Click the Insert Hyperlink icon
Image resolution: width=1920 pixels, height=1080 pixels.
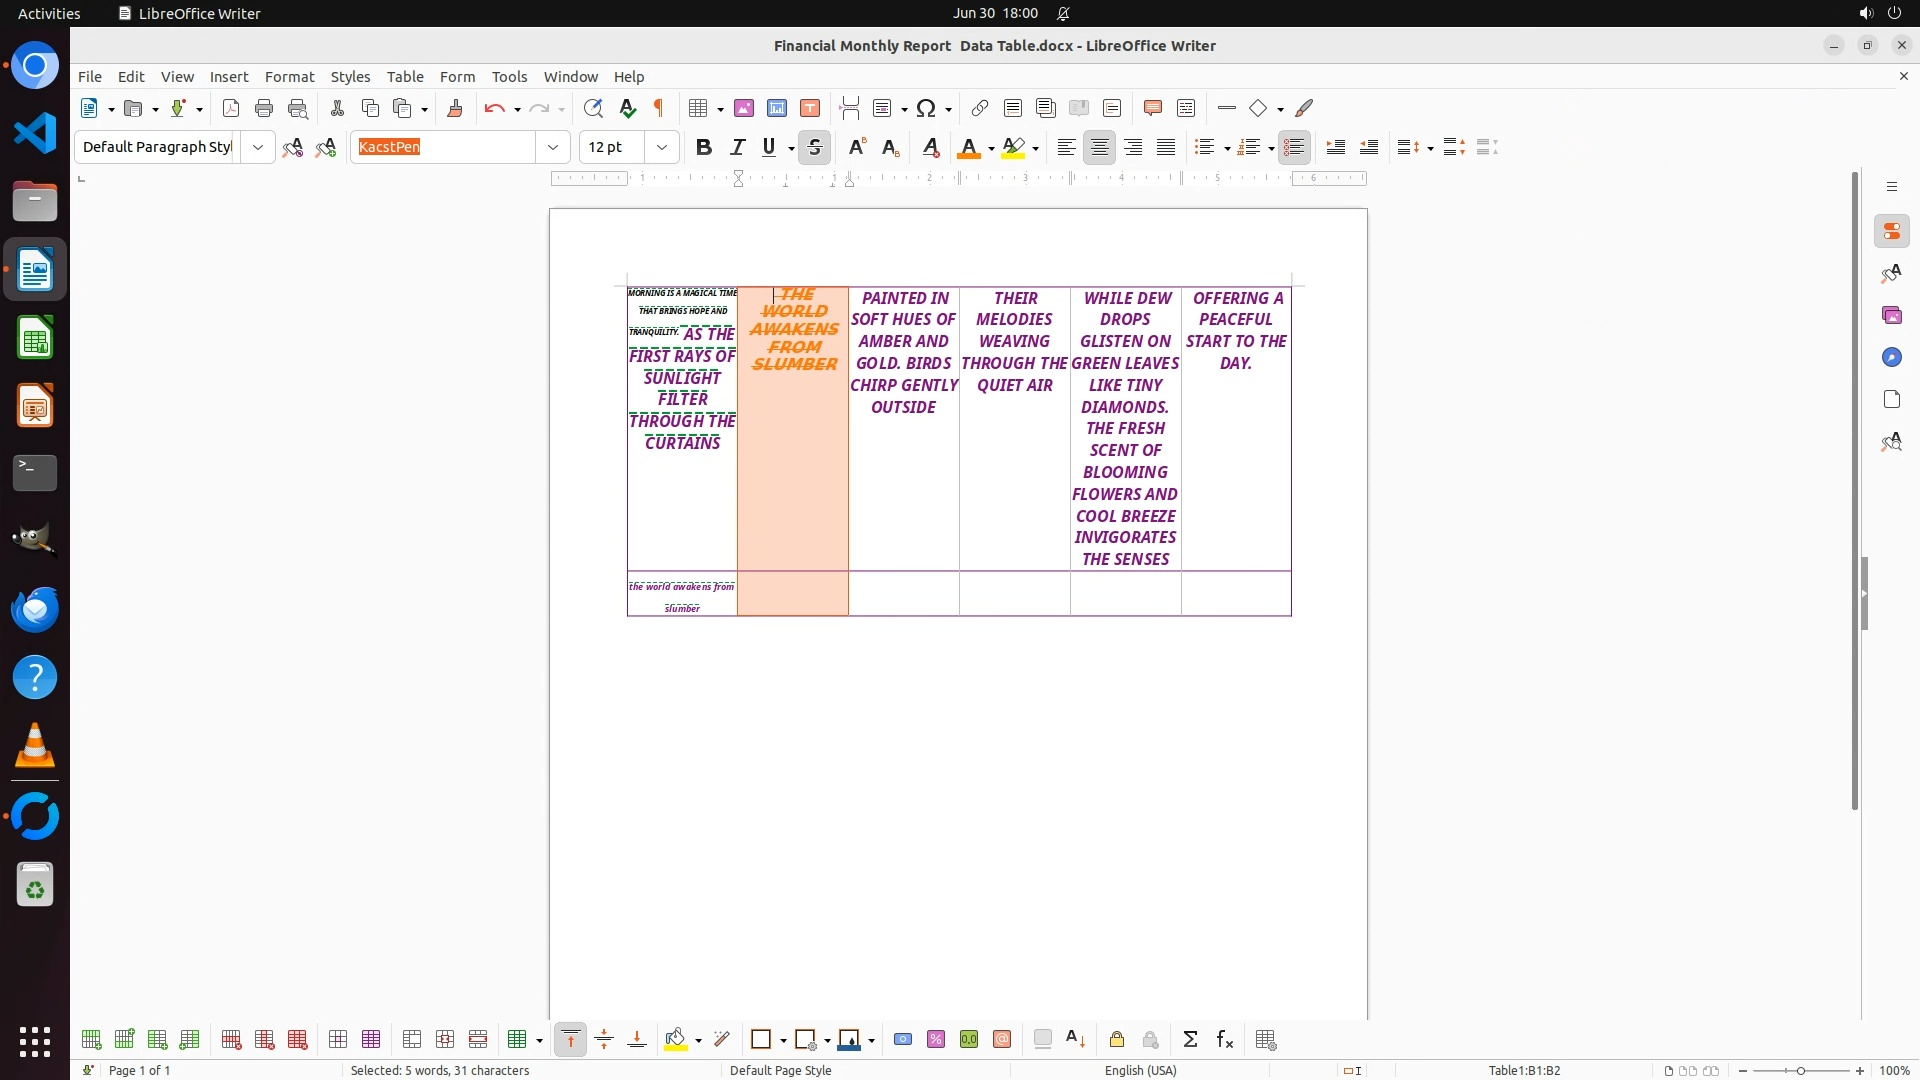(980, 108)
